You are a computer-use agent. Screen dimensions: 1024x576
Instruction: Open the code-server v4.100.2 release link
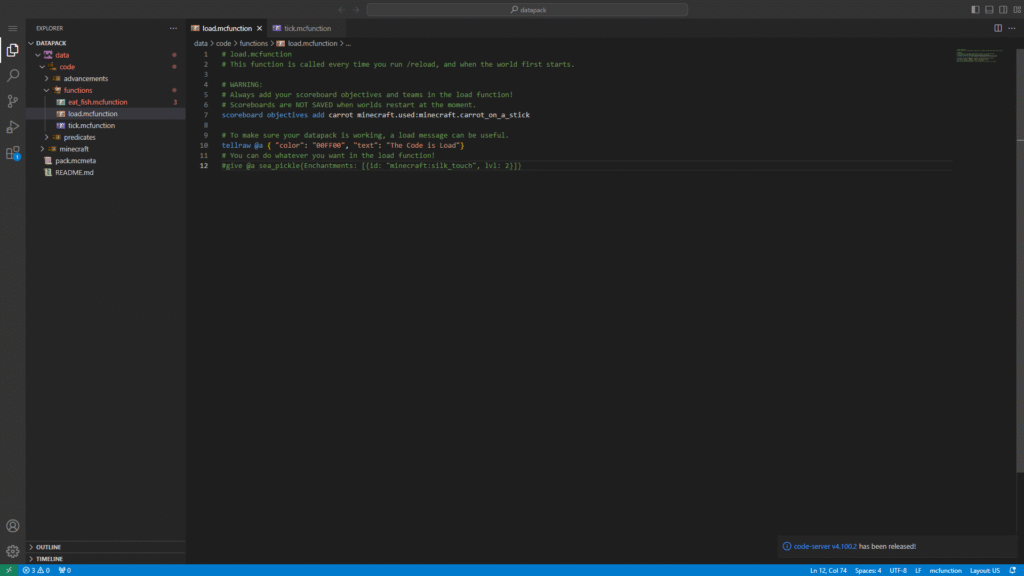(x=825, y=546)
